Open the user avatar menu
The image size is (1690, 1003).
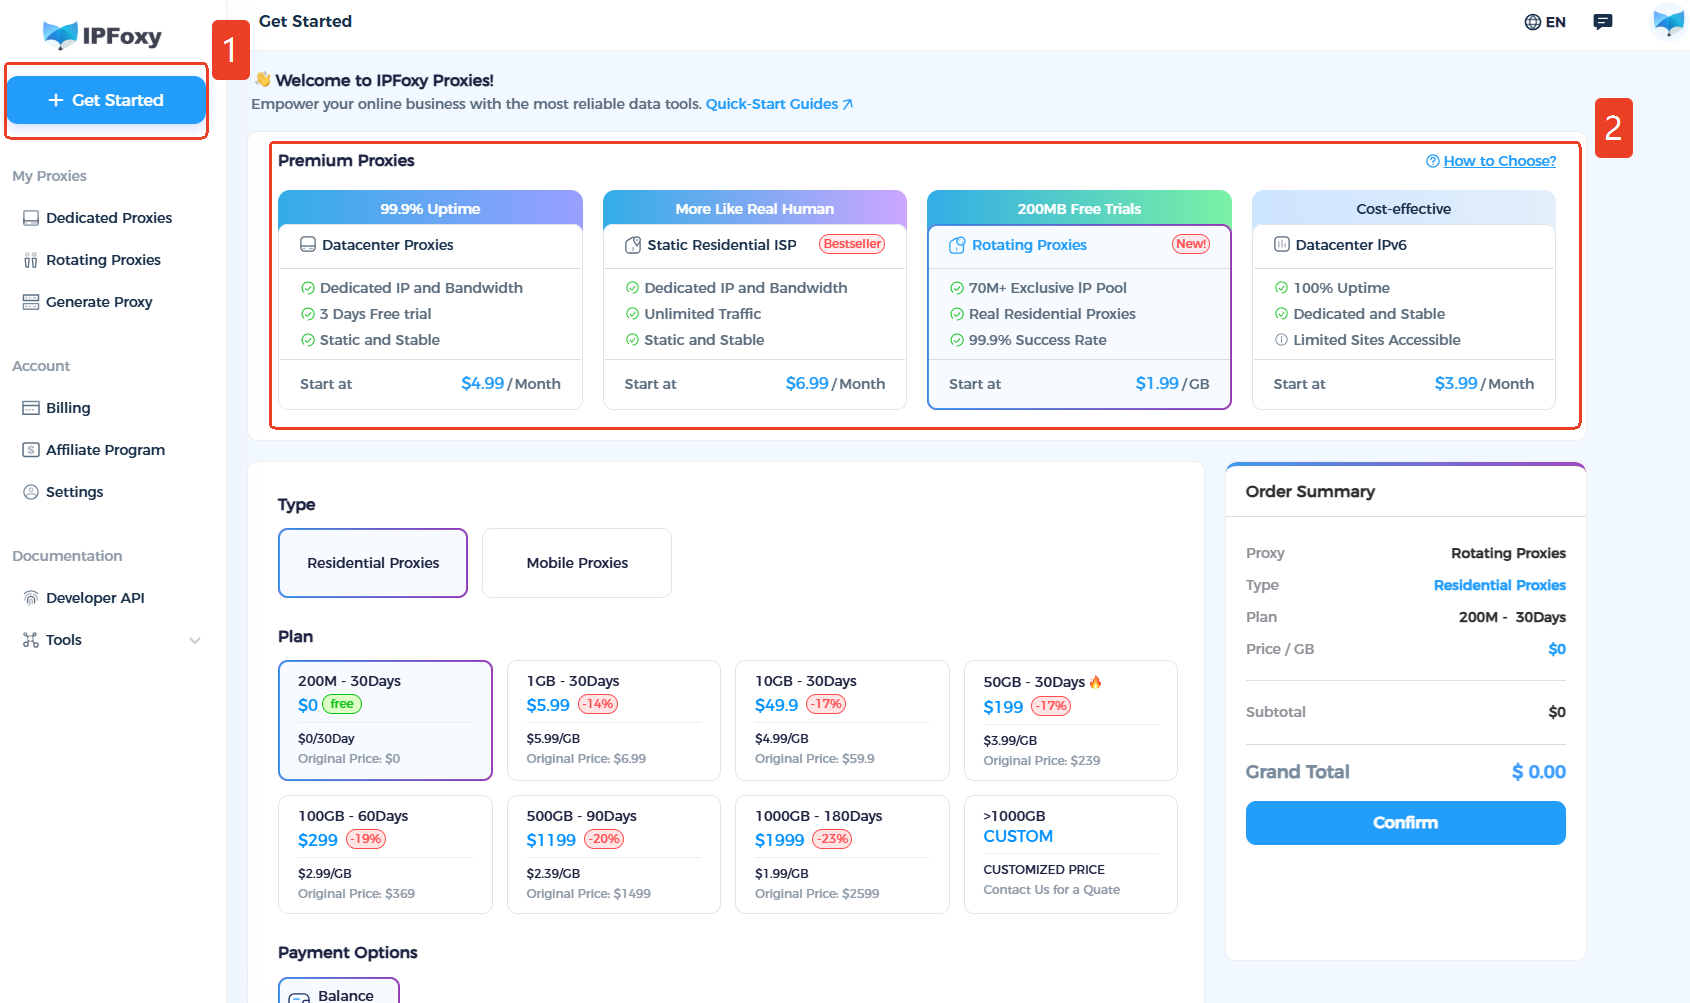tap(1668, 22)
